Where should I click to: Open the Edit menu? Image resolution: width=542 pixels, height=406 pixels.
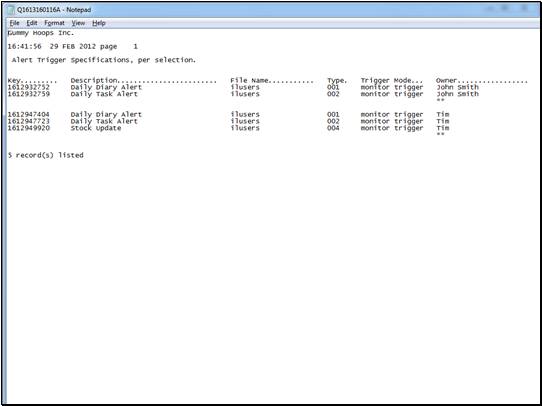click(32, 23)
